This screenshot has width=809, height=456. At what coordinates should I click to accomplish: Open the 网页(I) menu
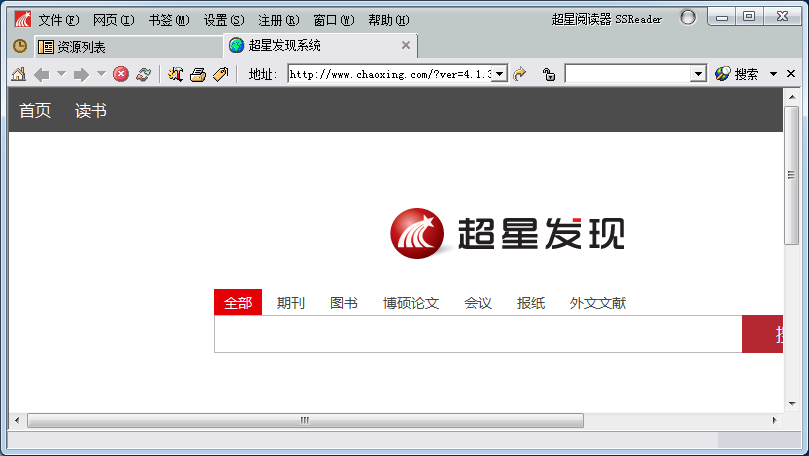coord(114,20)
